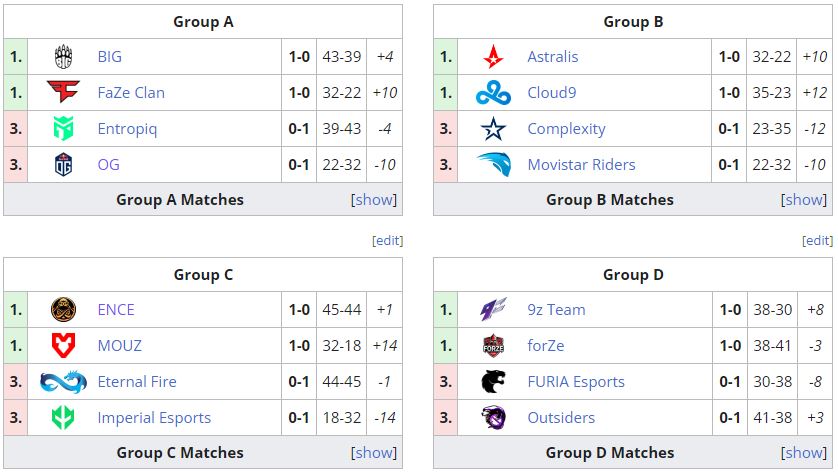The height and width of the screenshot is (476, 838).
Task: Click the BIG team logo icon
Action: (63, 57)
